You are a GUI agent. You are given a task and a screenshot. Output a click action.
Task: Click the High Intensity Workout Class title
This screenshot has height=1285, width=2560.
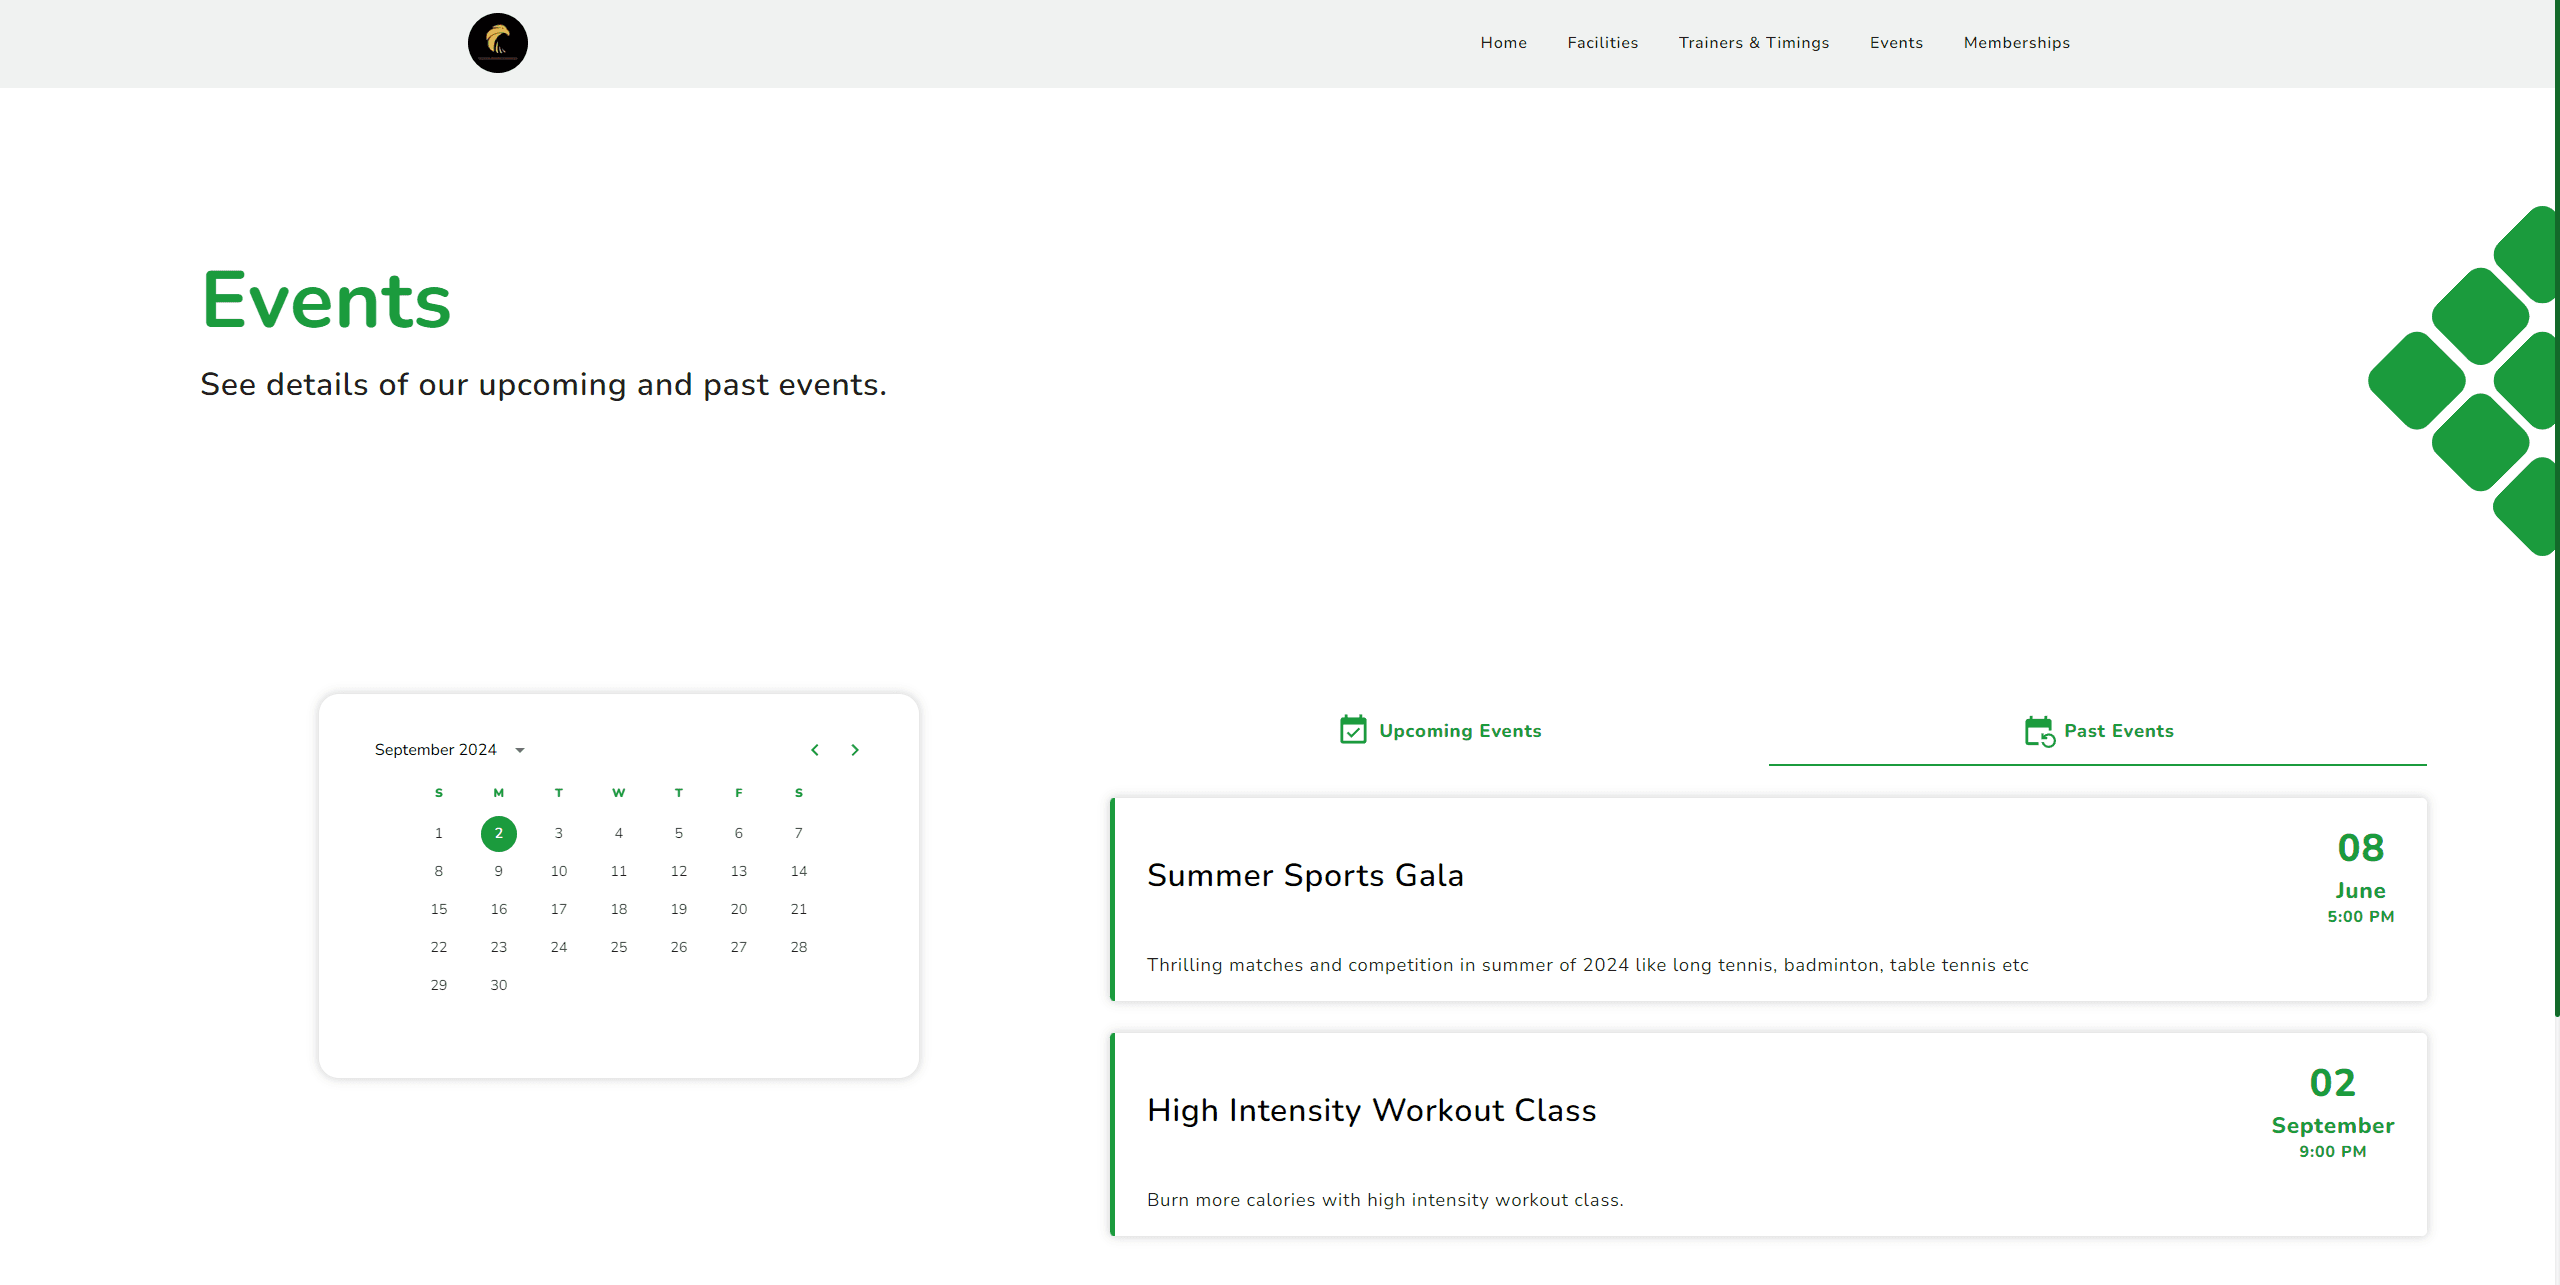(1371, 1110)
